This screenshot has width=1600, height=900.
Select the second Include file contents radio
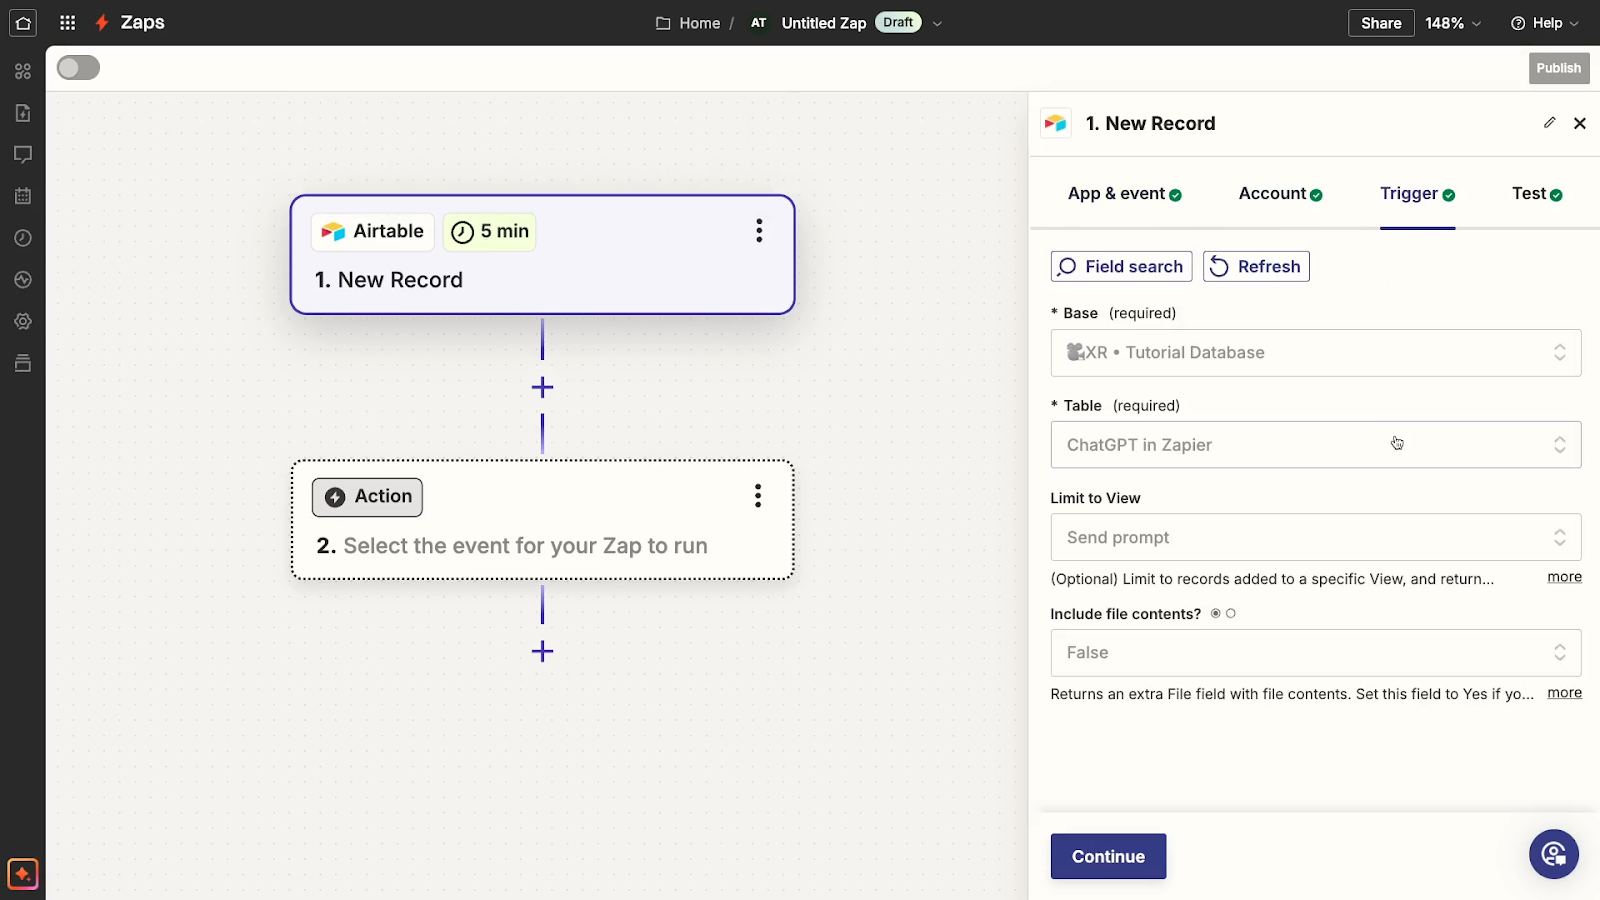pos(1231,614)
